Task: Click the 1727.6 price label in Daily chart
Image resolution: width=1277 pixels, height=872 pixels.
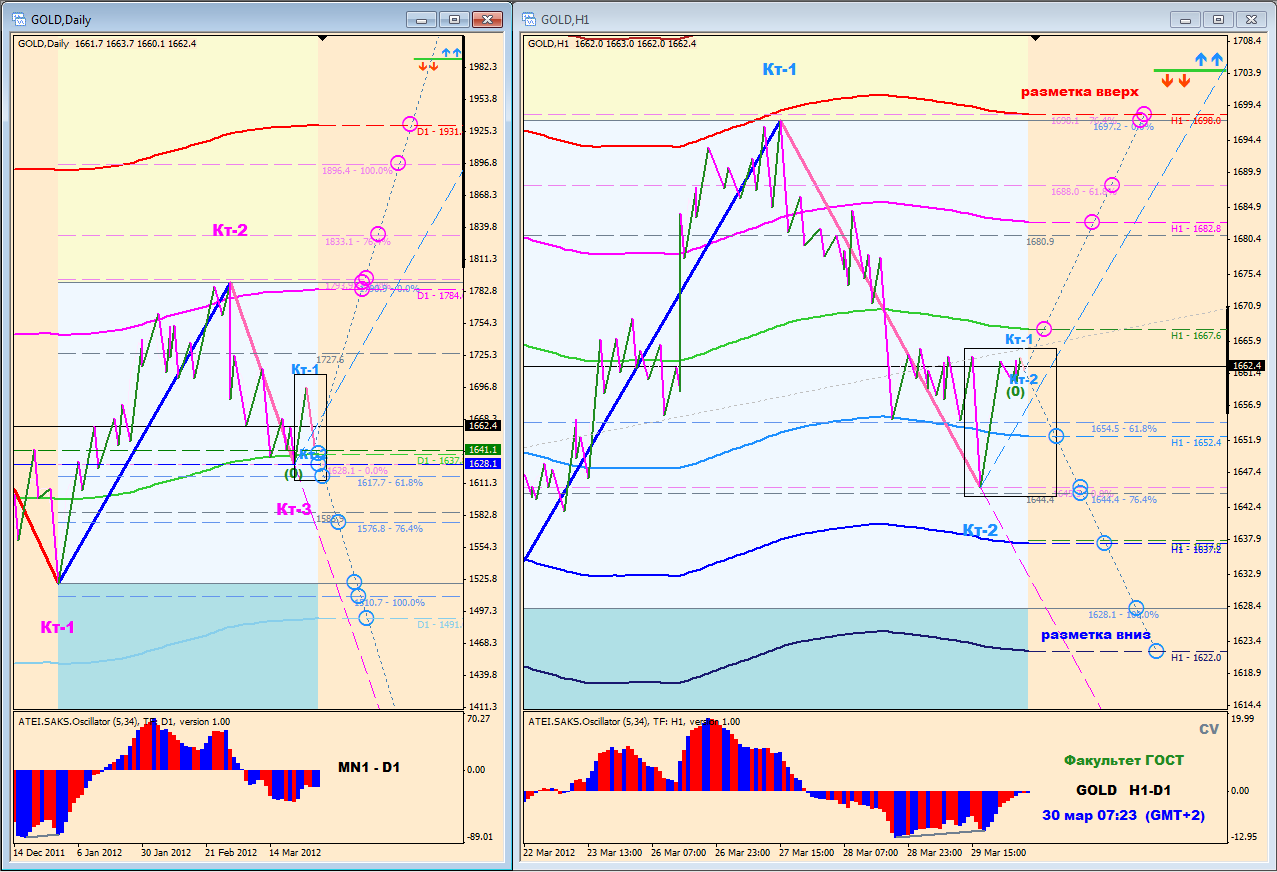Action: point(330,359)
